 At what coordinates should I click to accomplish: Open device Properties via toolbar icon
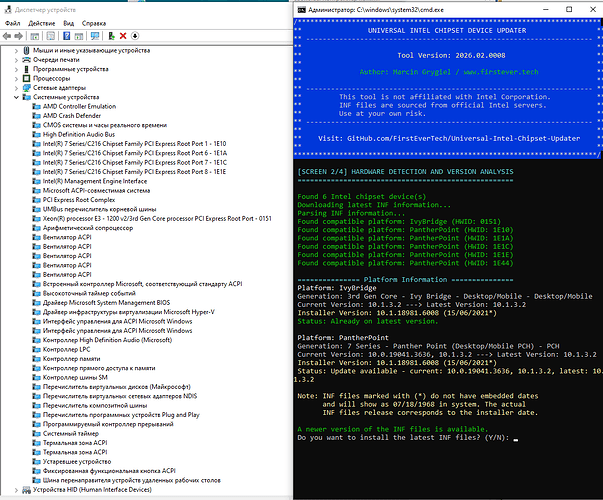tap(50, 36)
